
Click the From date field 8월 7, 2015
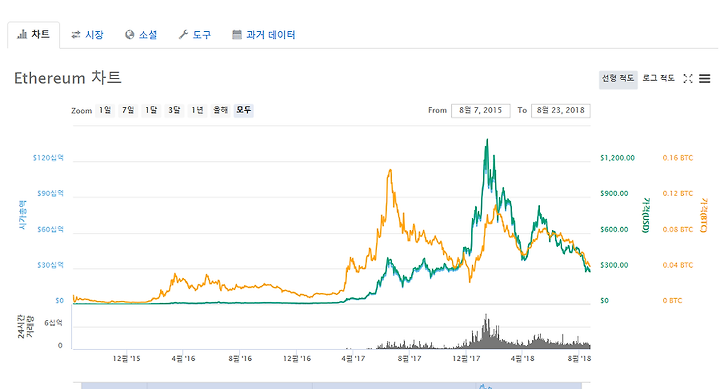pos(481,111)
